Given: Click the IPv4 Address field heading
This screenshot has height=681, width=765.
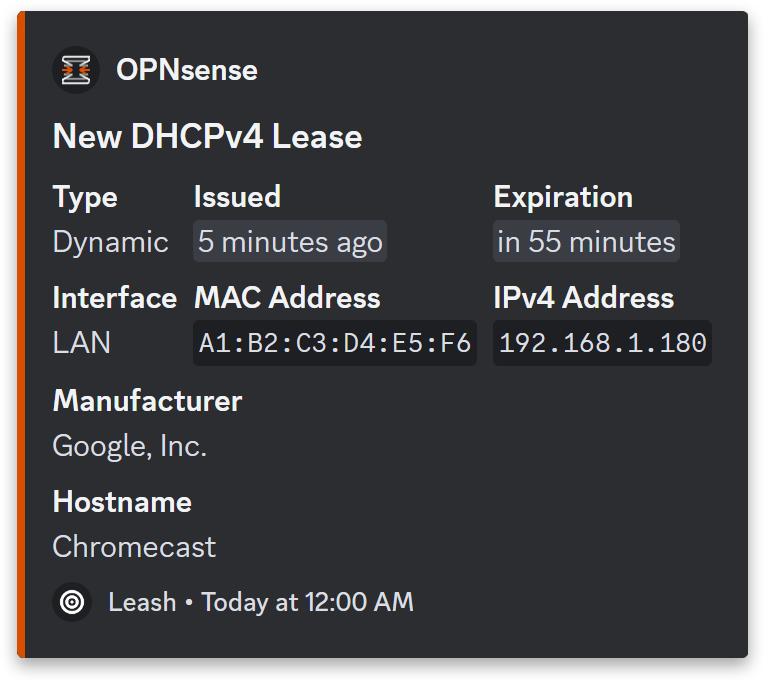Looking at the screenshot, I should pyautogui.click(x=584, y=298).
